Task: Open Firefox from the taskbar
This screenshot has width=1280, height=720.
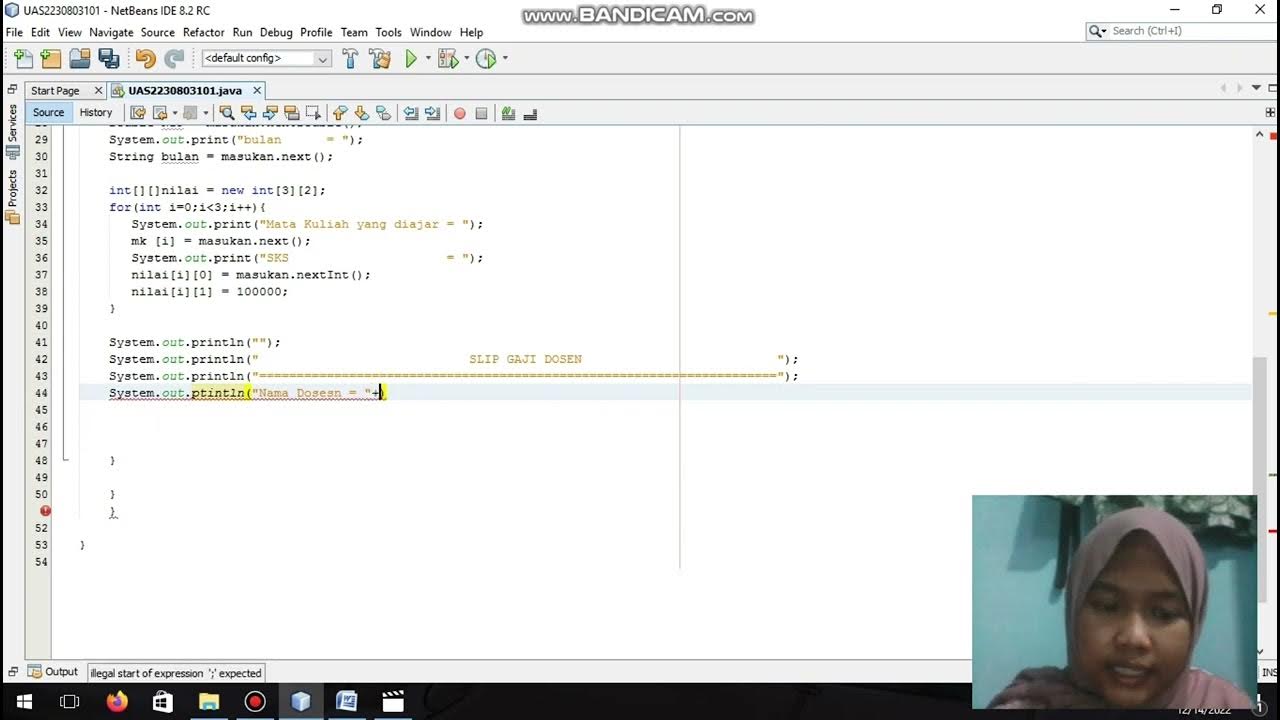Action: click(x=117, y=702)
